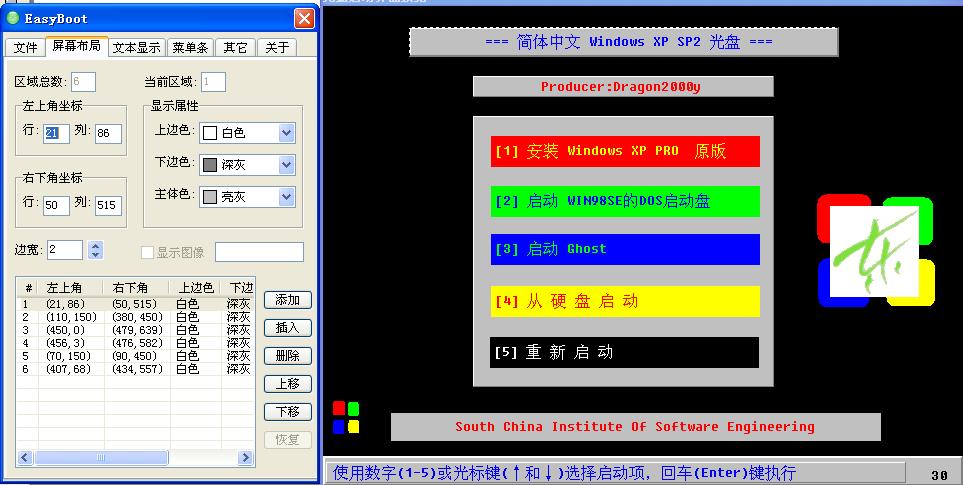
Task: Select menu item [3] 启动 Ghost
Action: (x=625, y=249)
